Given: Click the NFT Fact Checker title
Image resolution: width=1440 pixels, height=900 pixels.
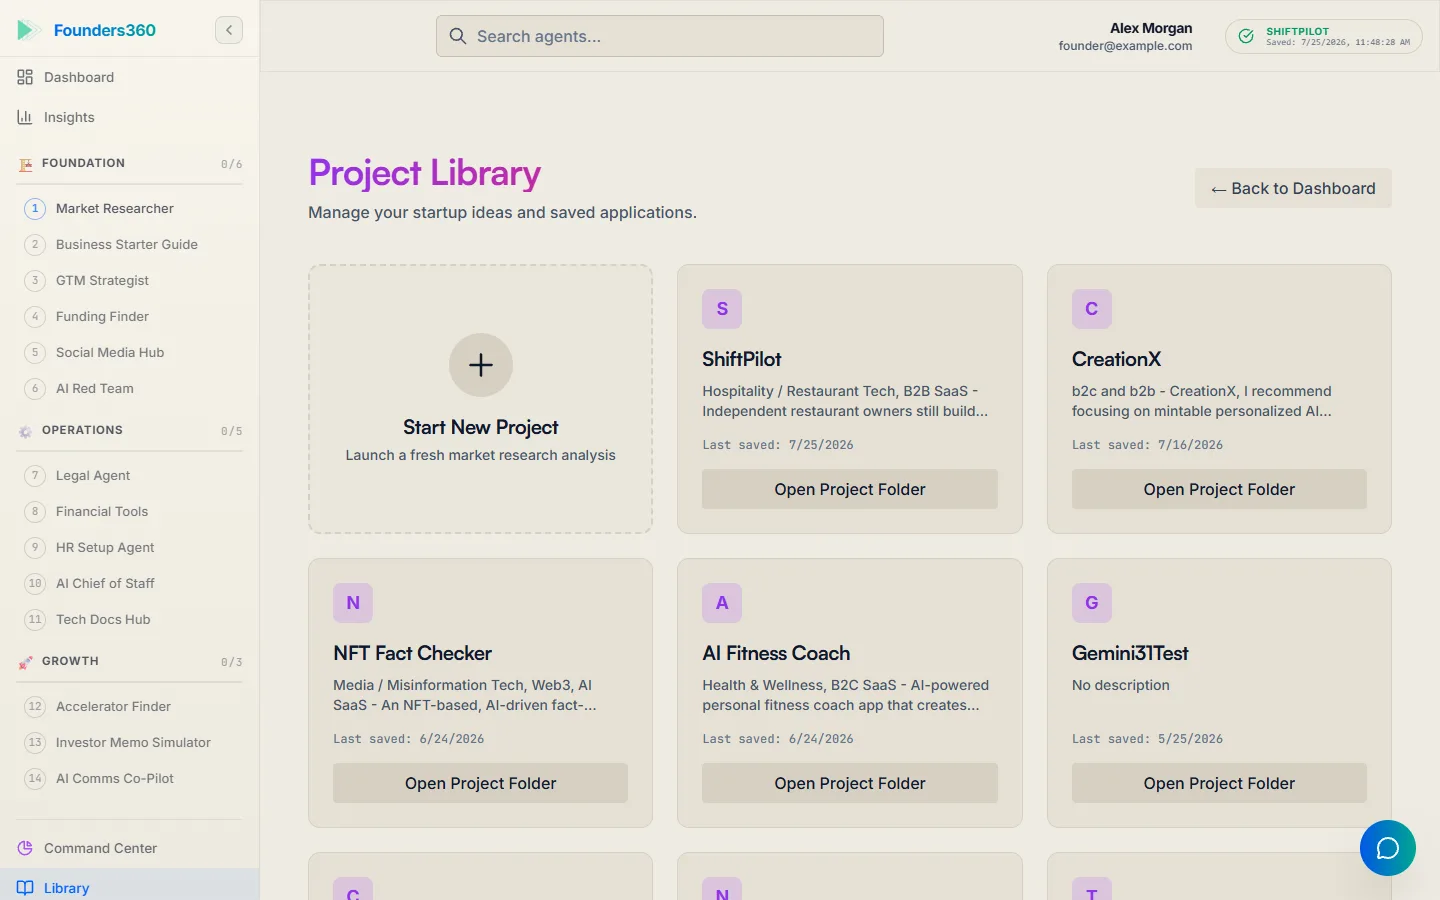Looking at the screenshot, I should coord(412,653).
